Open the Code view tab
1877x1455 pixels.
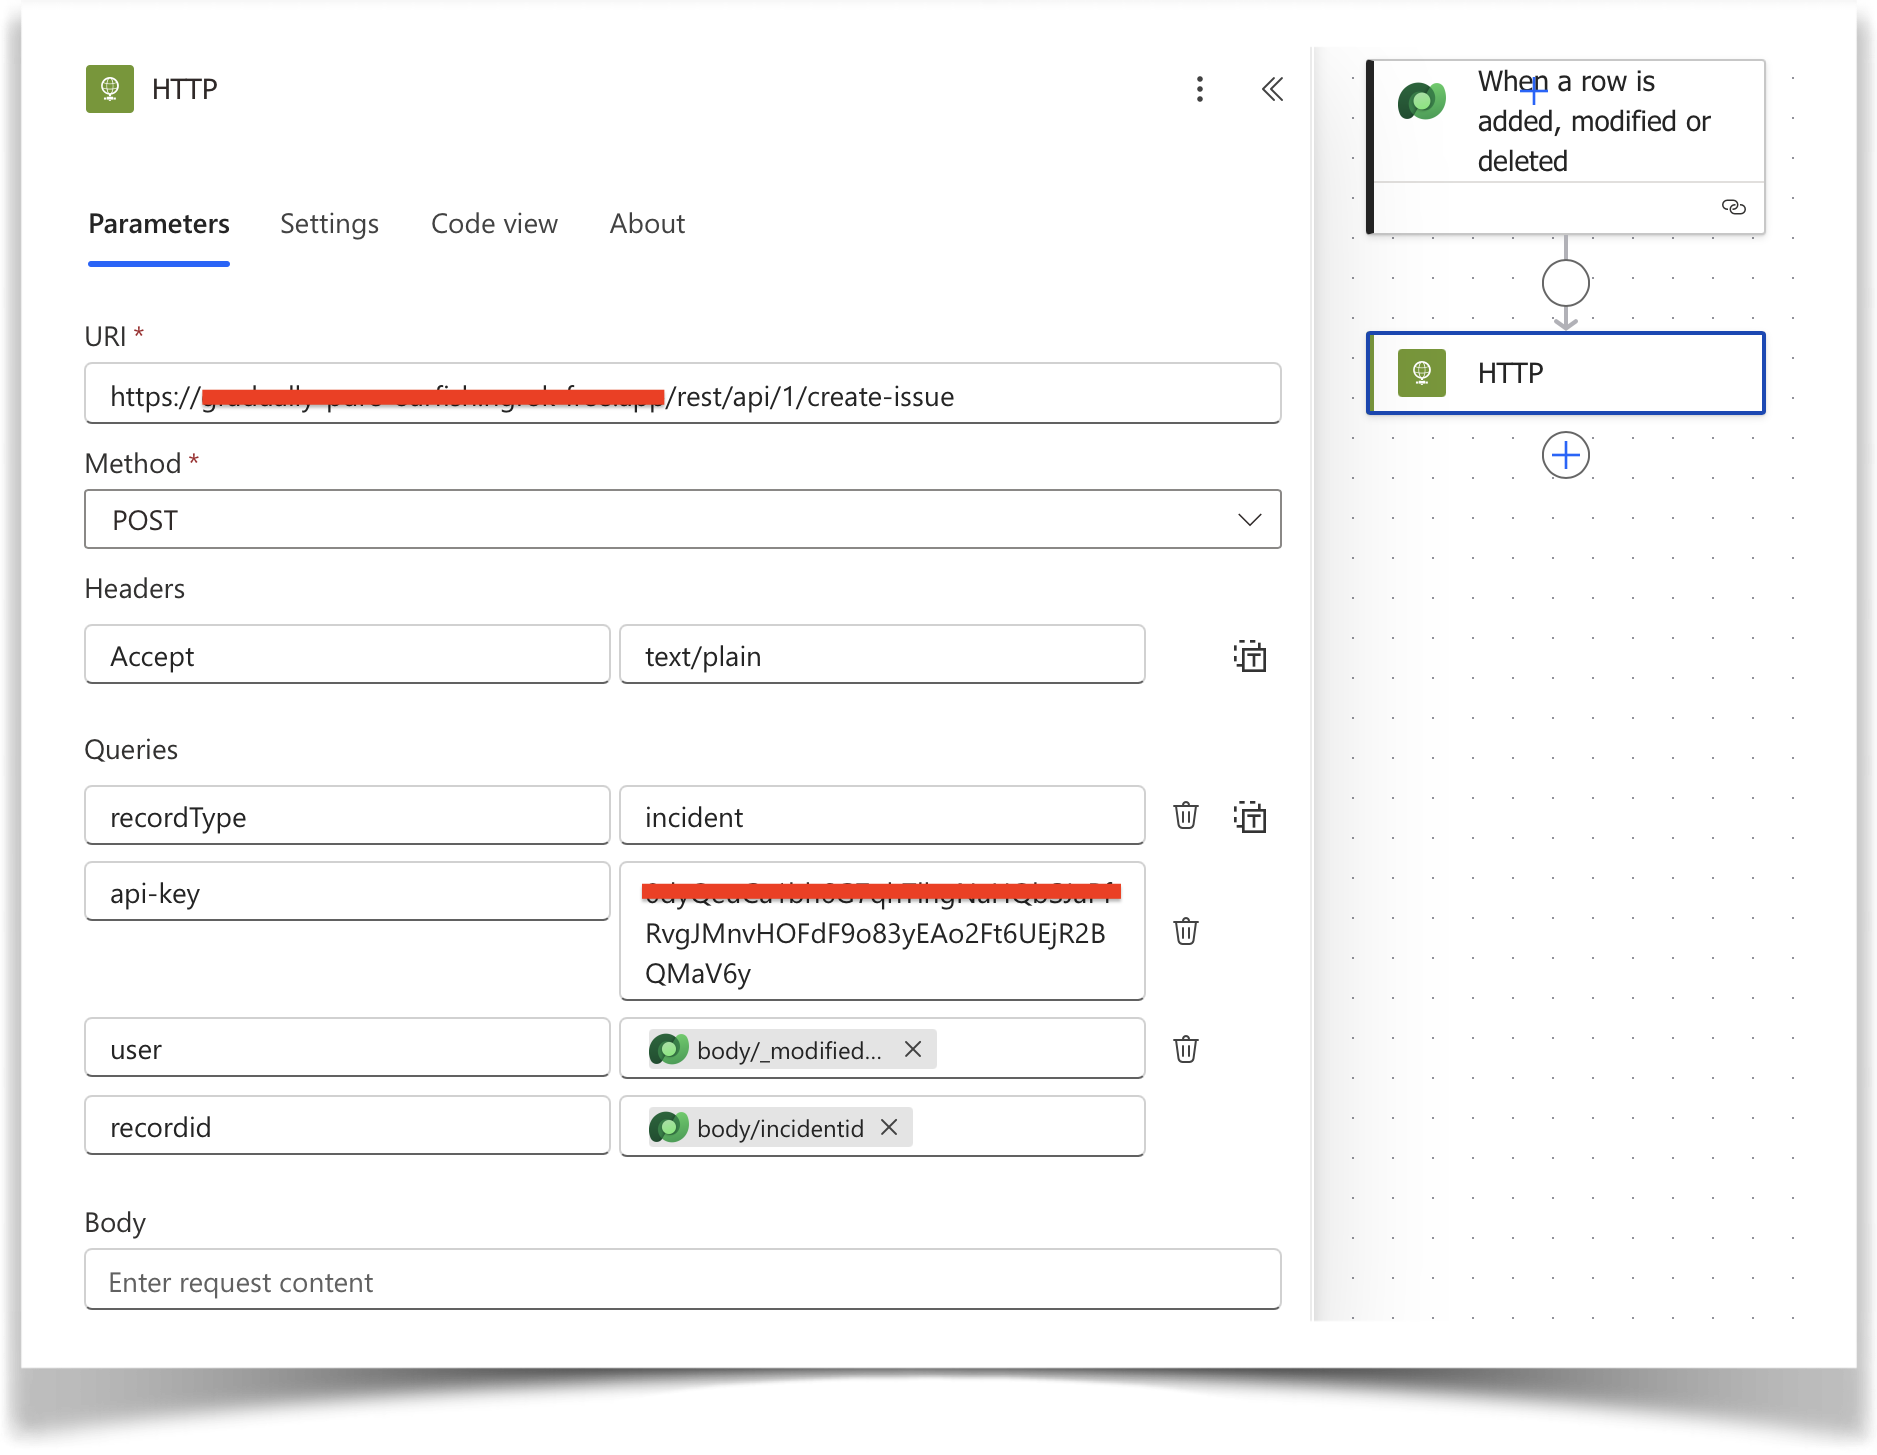tap(494, 224)
